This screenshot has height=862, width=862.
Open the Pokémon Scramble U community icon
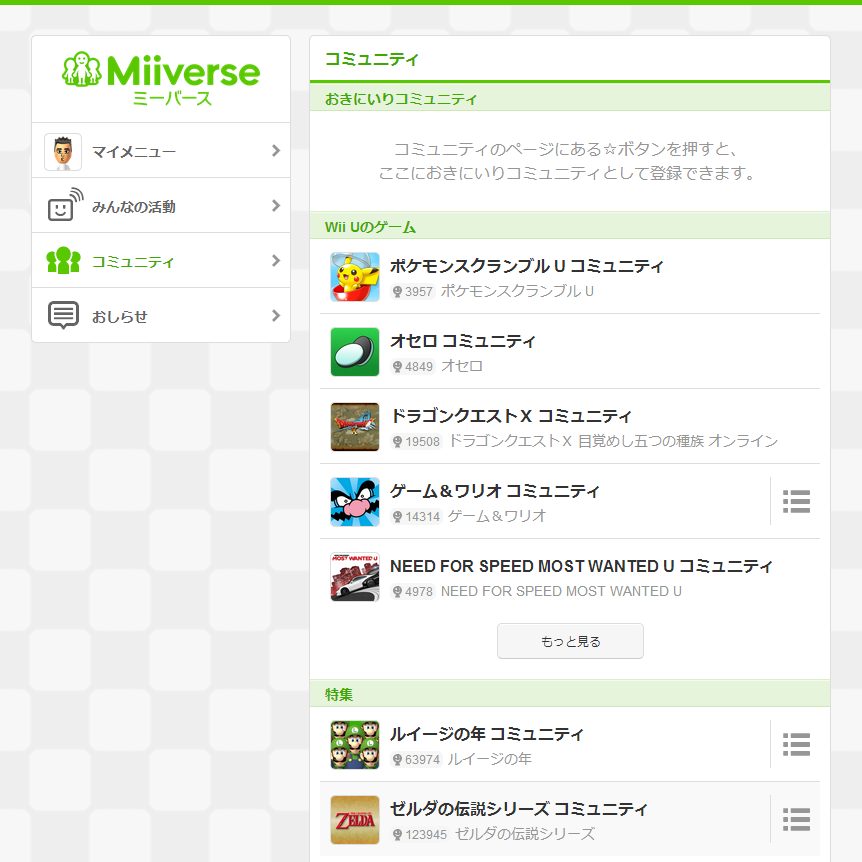[x=355, y=277]
